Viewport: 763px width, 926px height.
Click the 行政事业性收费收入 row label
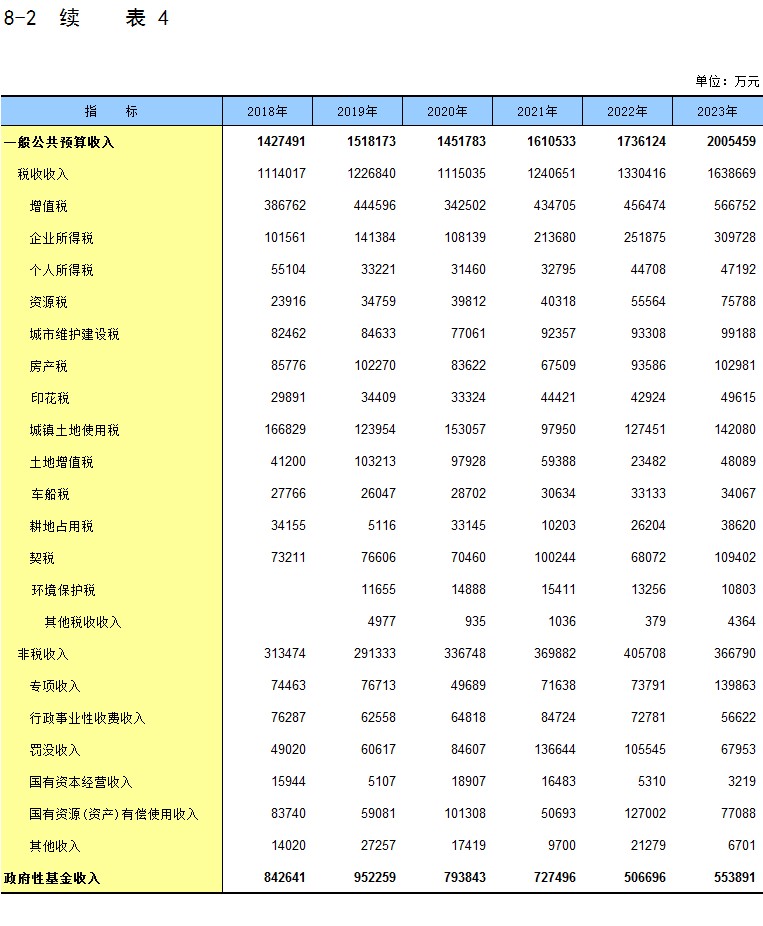coord(88,718)
